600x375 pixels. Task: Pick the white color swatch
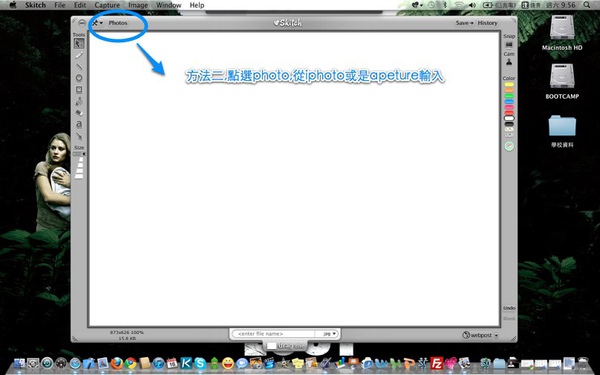509,119
